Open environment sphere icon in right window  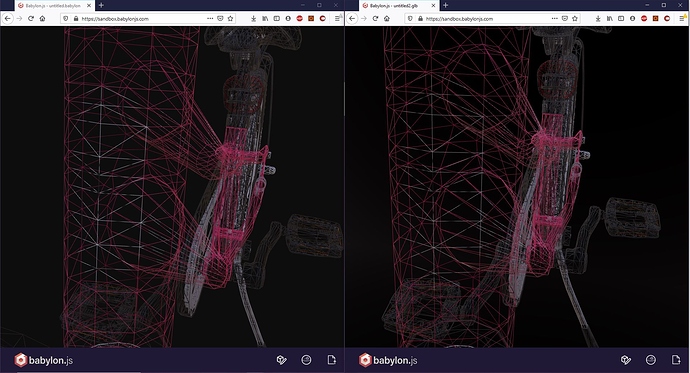tap(651, 360)
